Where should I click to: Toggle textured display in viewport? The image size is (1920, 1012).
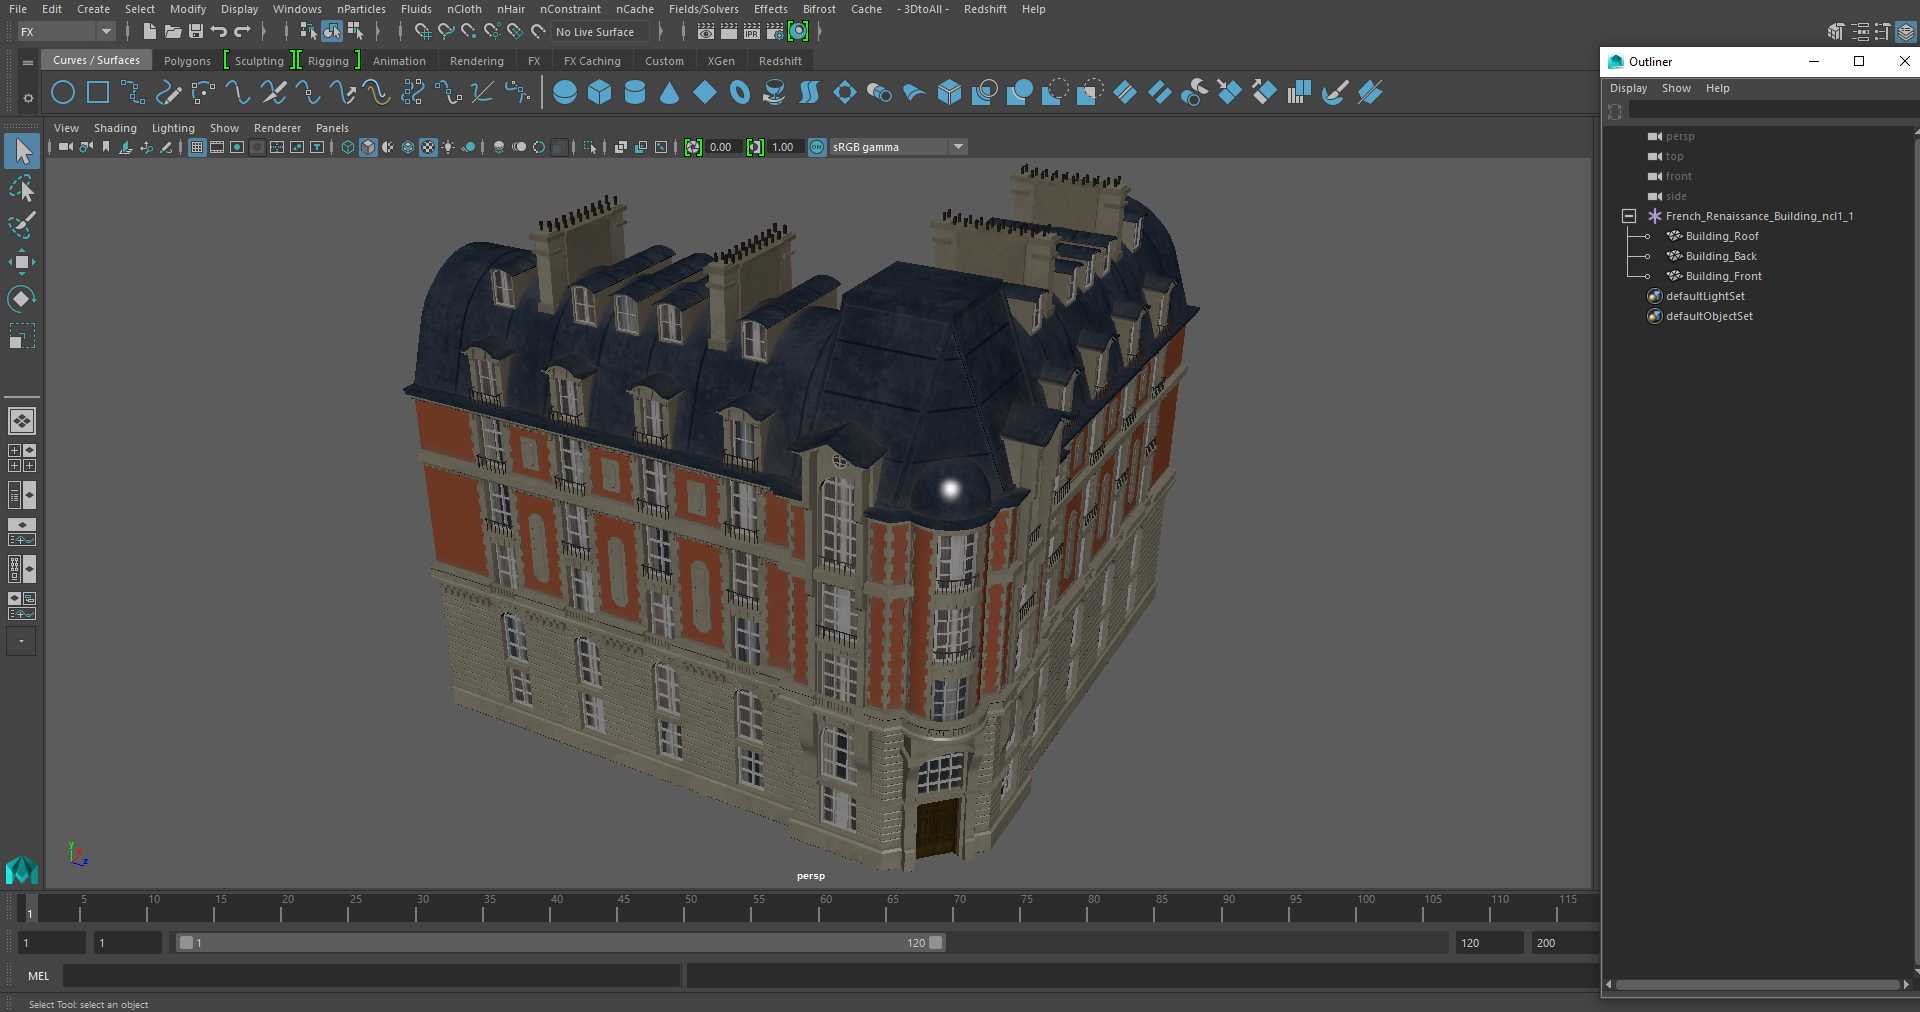[x=428, y=147]
